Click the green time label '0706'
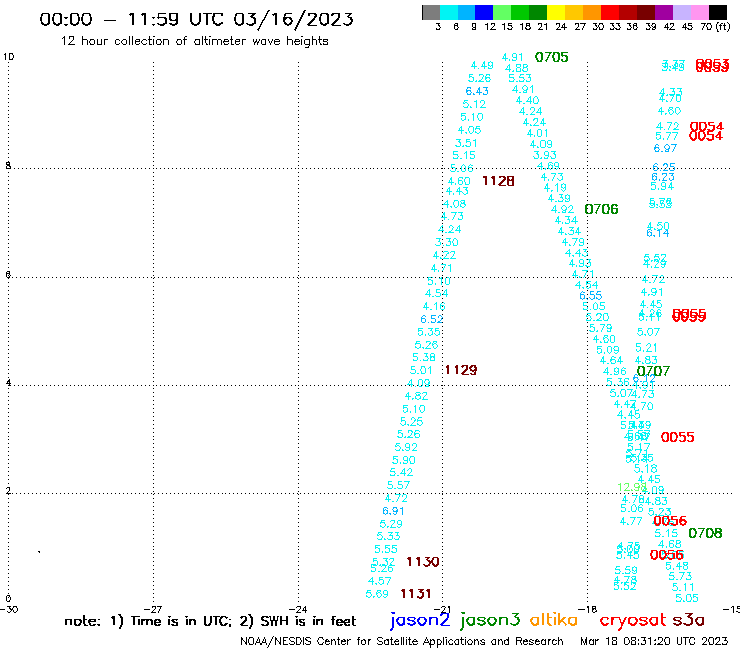 tap(601, 209)
